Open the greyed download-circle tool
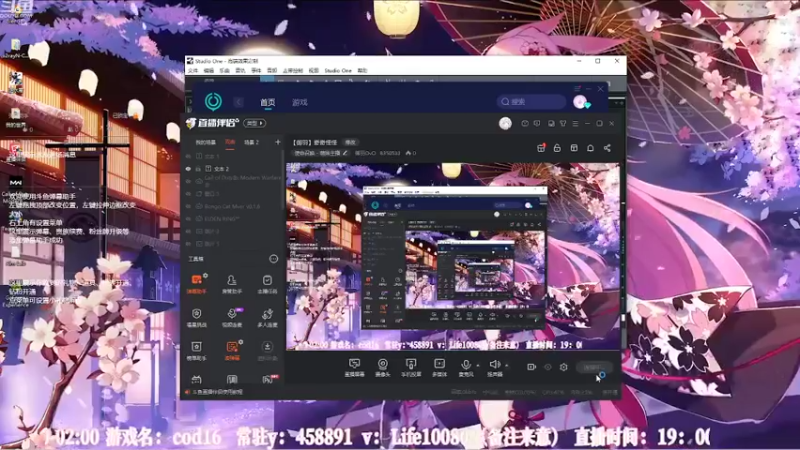800x450 pixels. coord(267,350)
